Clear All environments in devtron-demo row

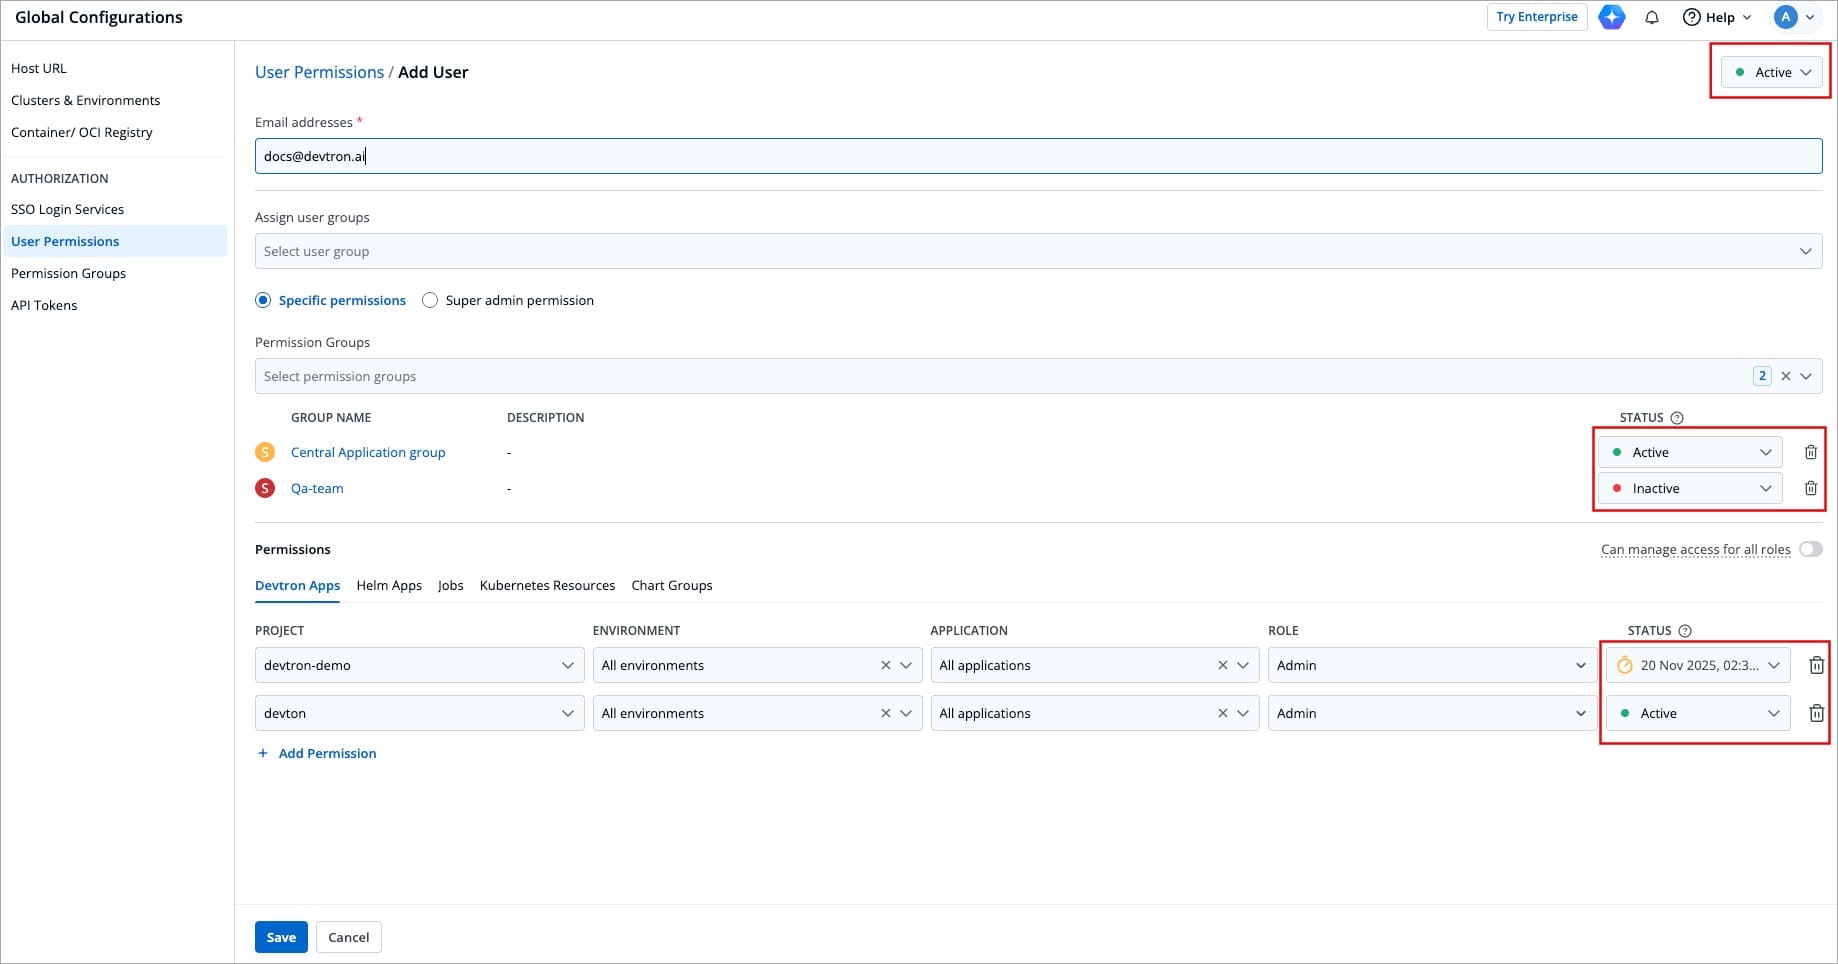pos(885,665)
